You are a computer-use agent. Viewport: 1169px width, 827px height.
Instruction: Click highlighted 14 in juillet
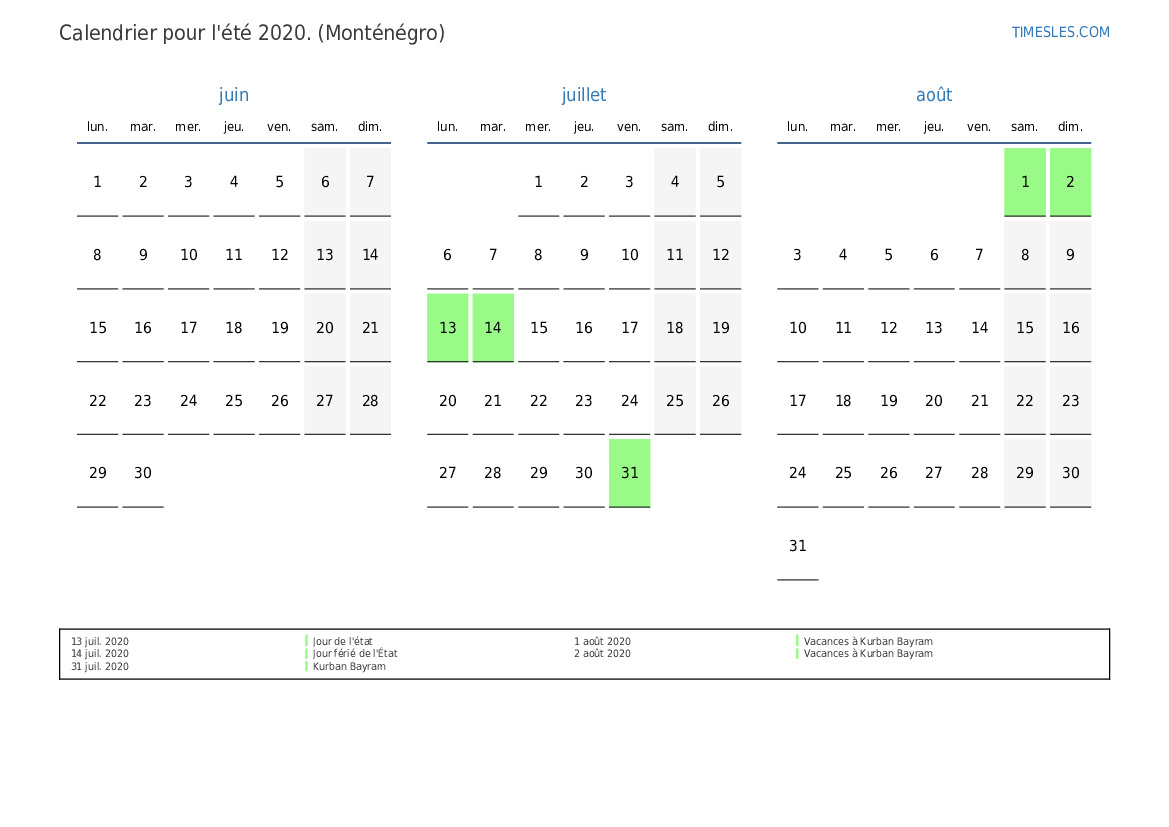[493, 328]
